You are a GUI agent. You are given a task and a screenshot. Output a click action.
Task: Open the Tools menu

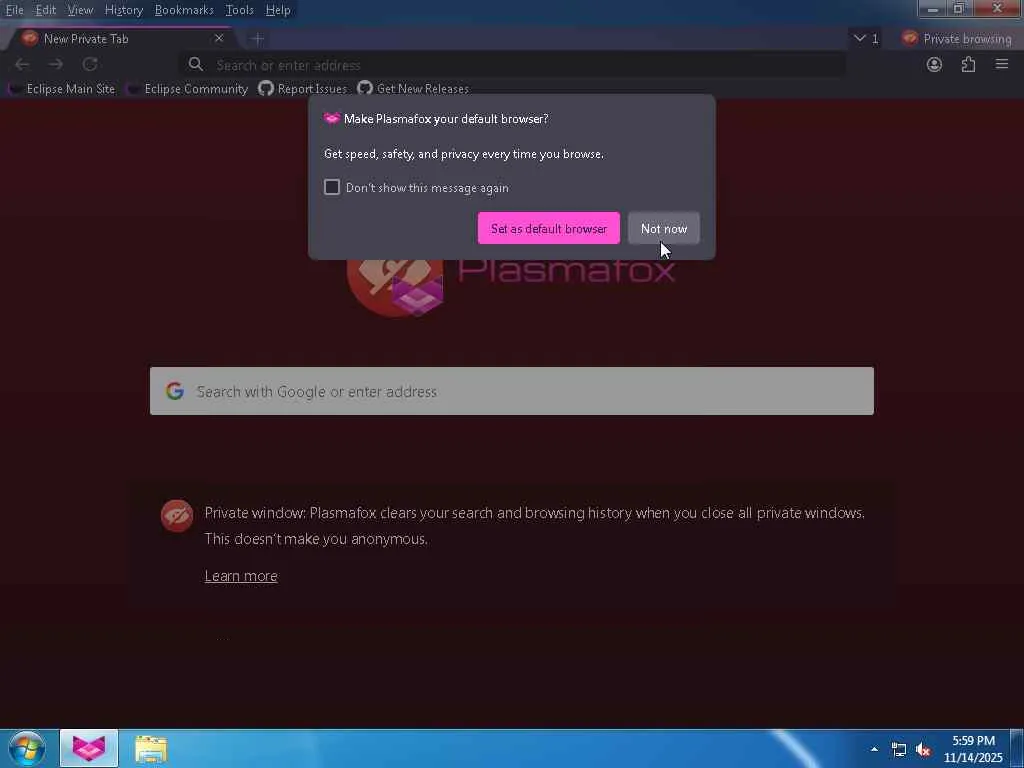coord(239,10)
